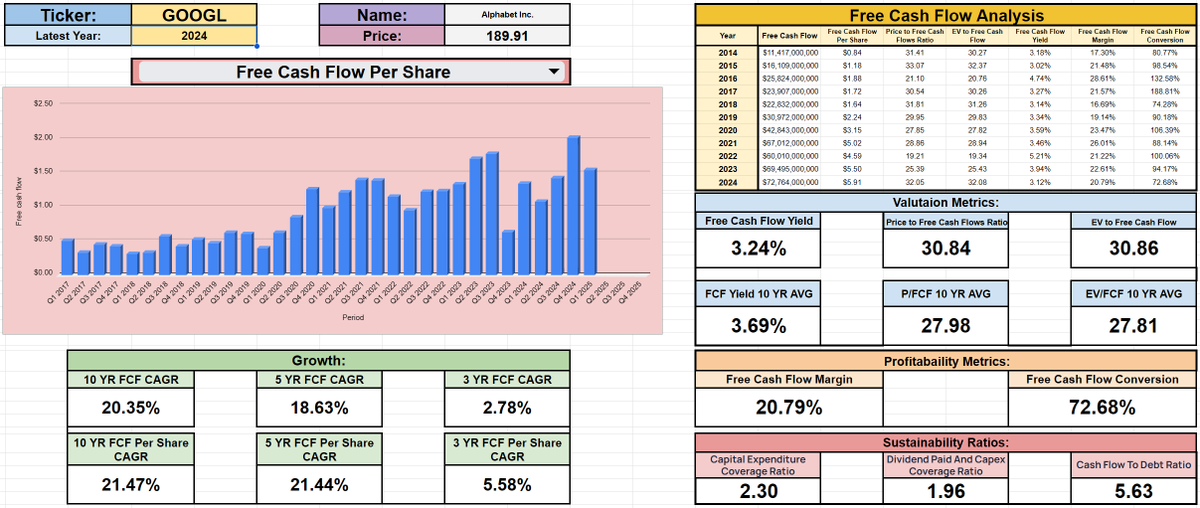
Task: Select the FCF Yield 10 YR AVG label
Action: (759, 295)
